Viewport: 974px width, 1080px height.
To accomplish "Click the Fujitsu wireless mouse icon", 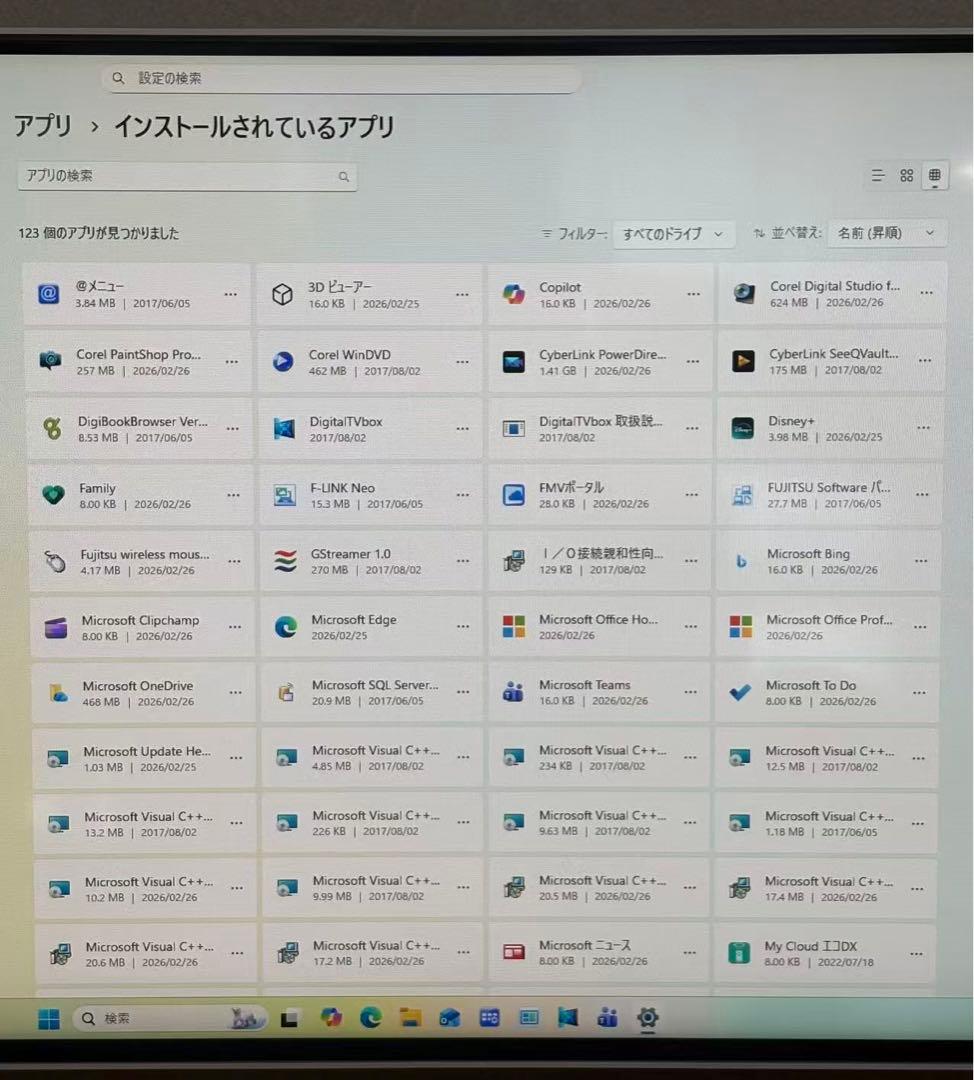I will coord(54,561).
